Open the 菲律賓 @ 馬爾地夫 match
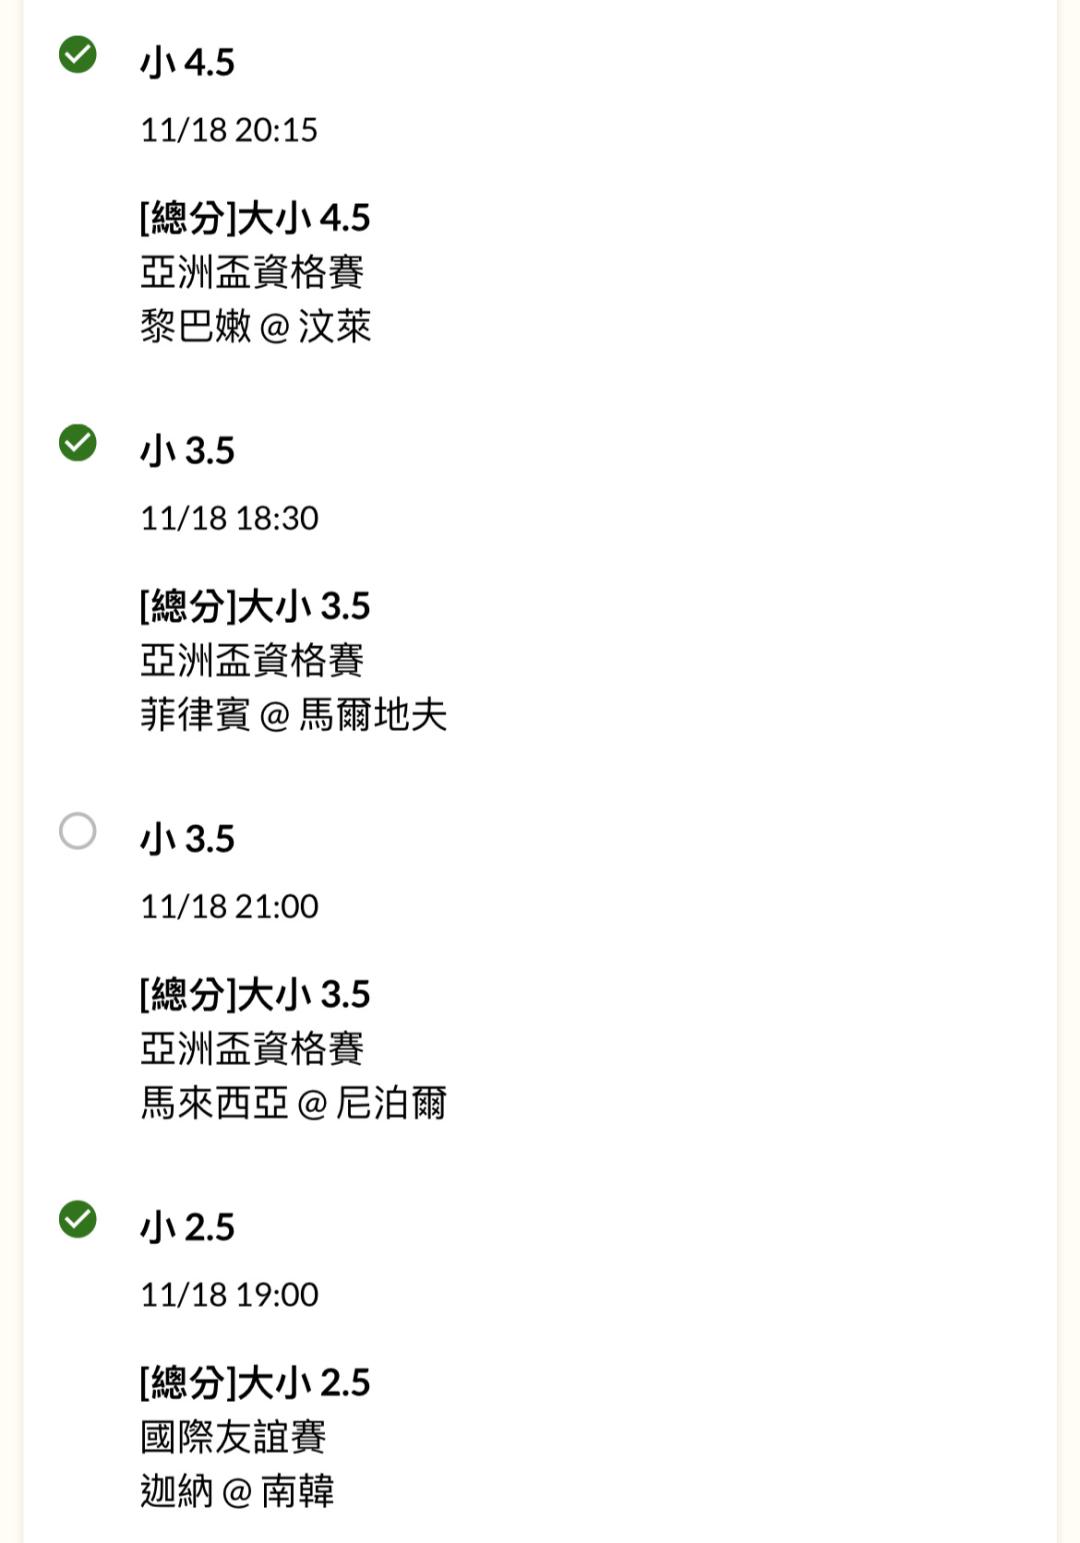The width and height of the screenshot is (1080, 1543). (293, 715)
